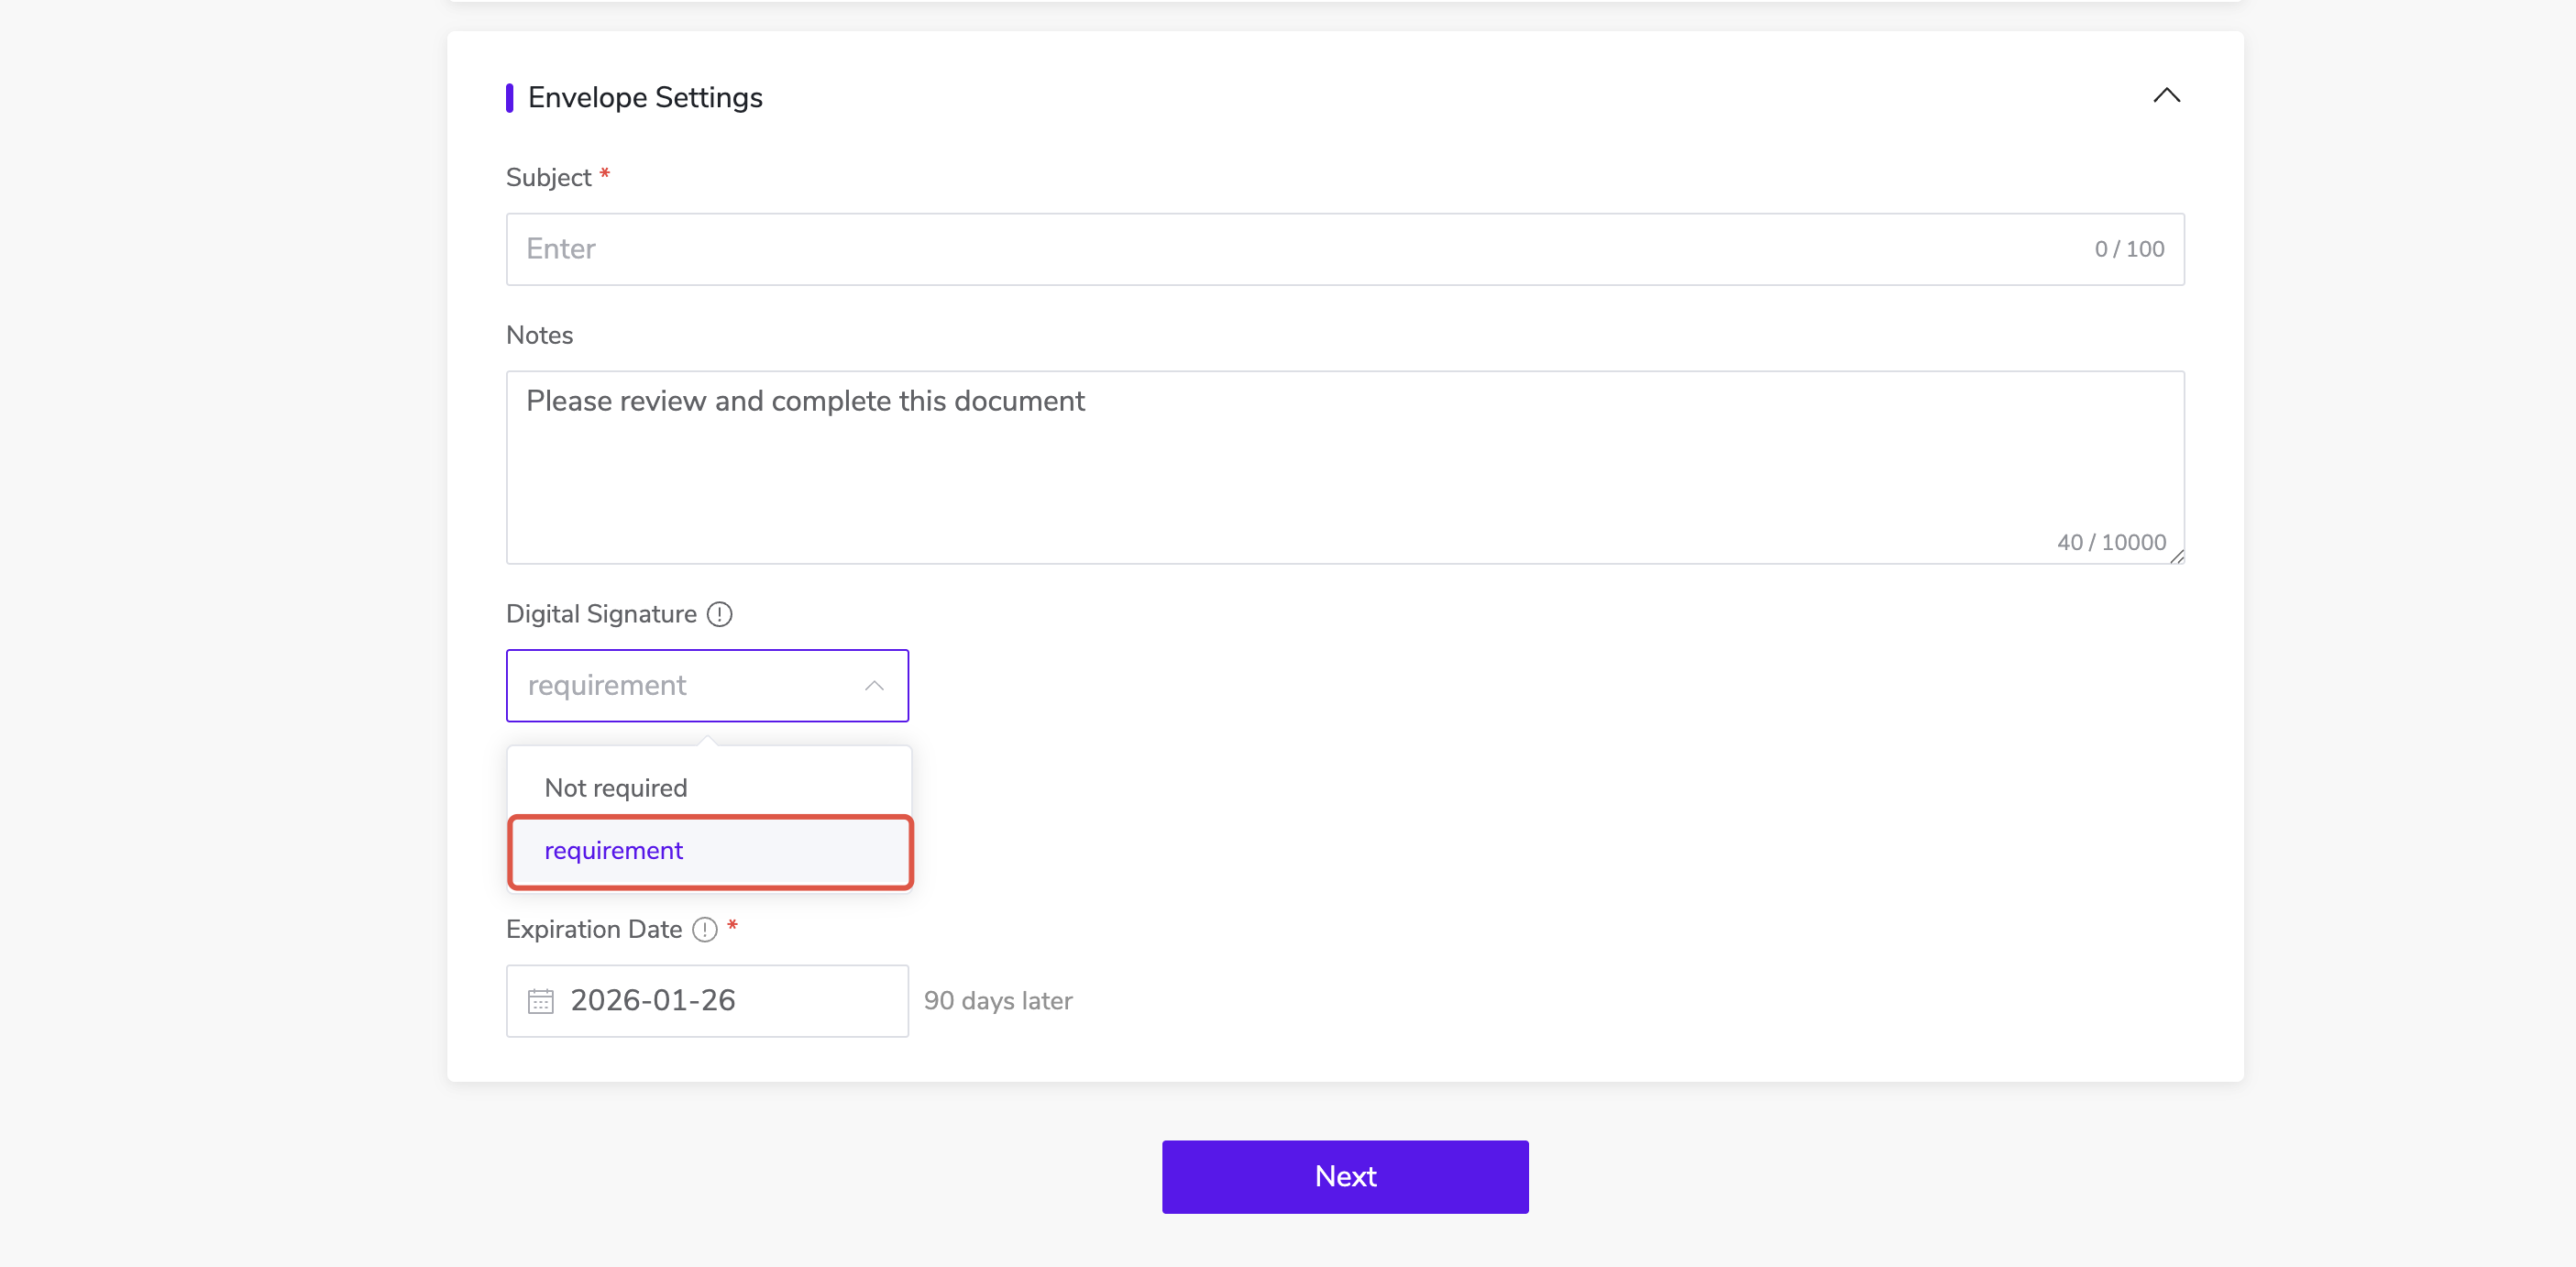Collapse the Envelope Settings section chevron
The height and width of the screenshot is (1267, 2576).
pos(2166,96)
